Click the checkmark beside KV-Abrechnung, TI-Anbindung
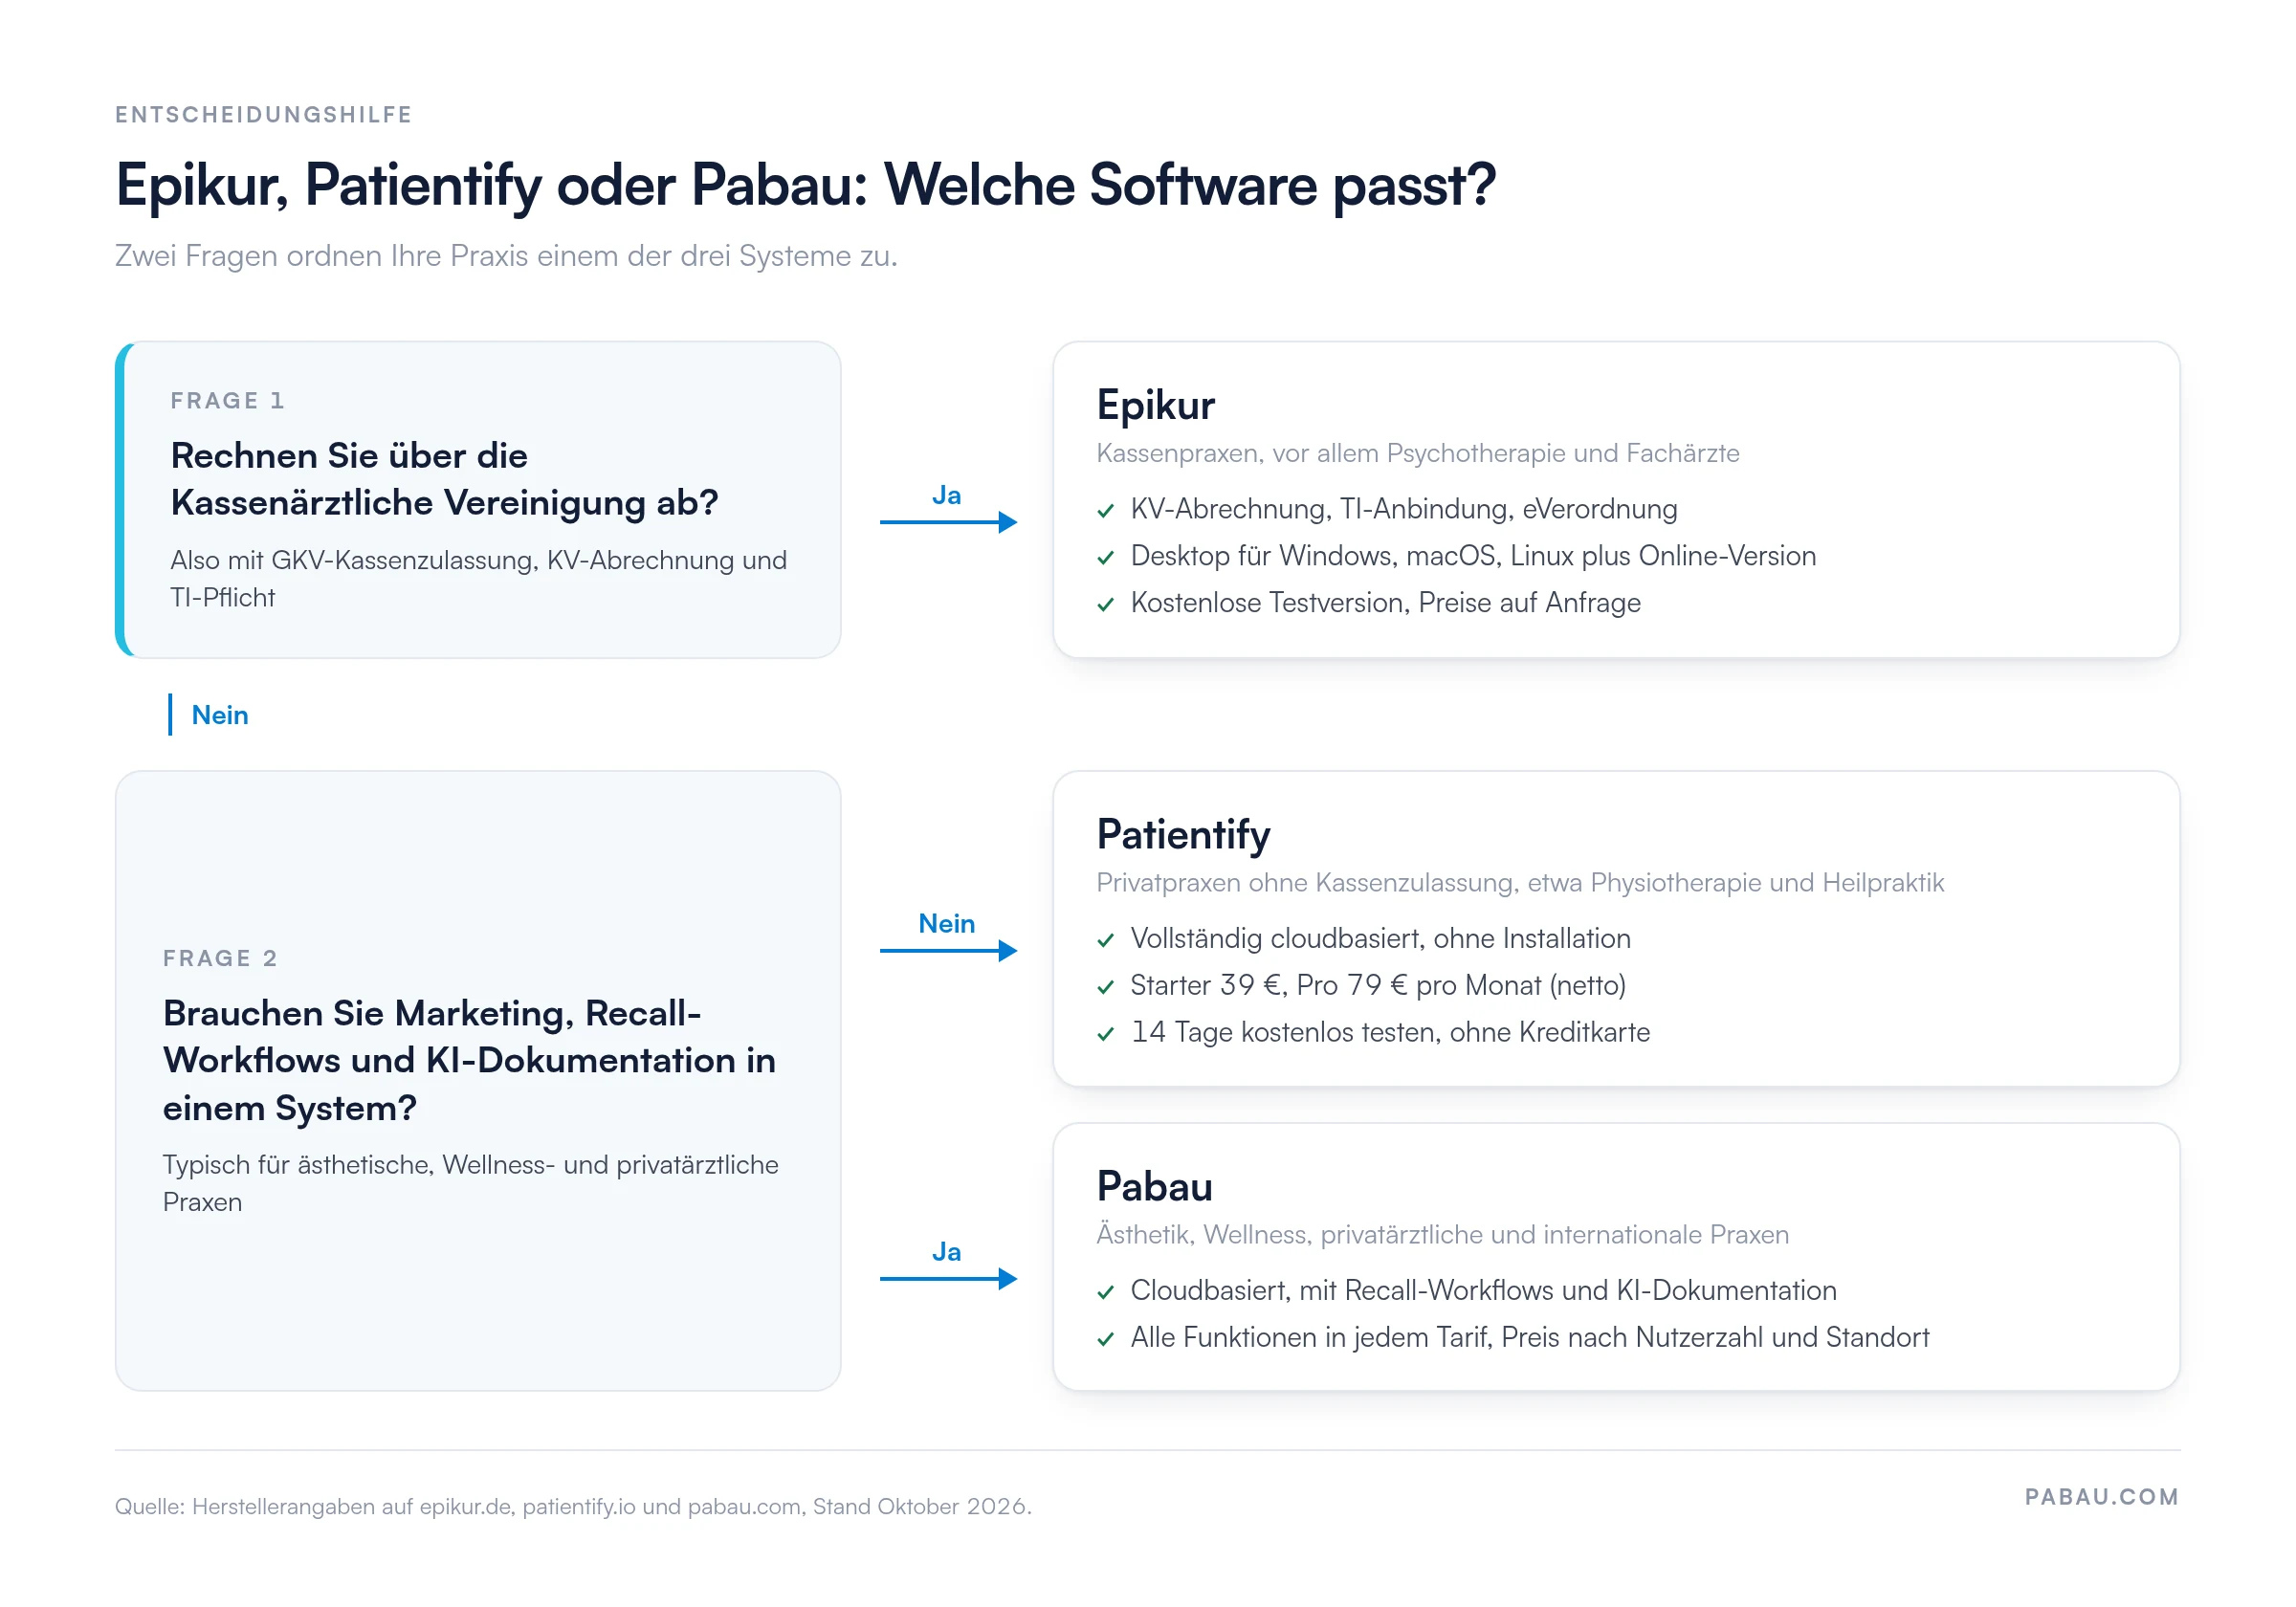 [x=1105, y=511]
